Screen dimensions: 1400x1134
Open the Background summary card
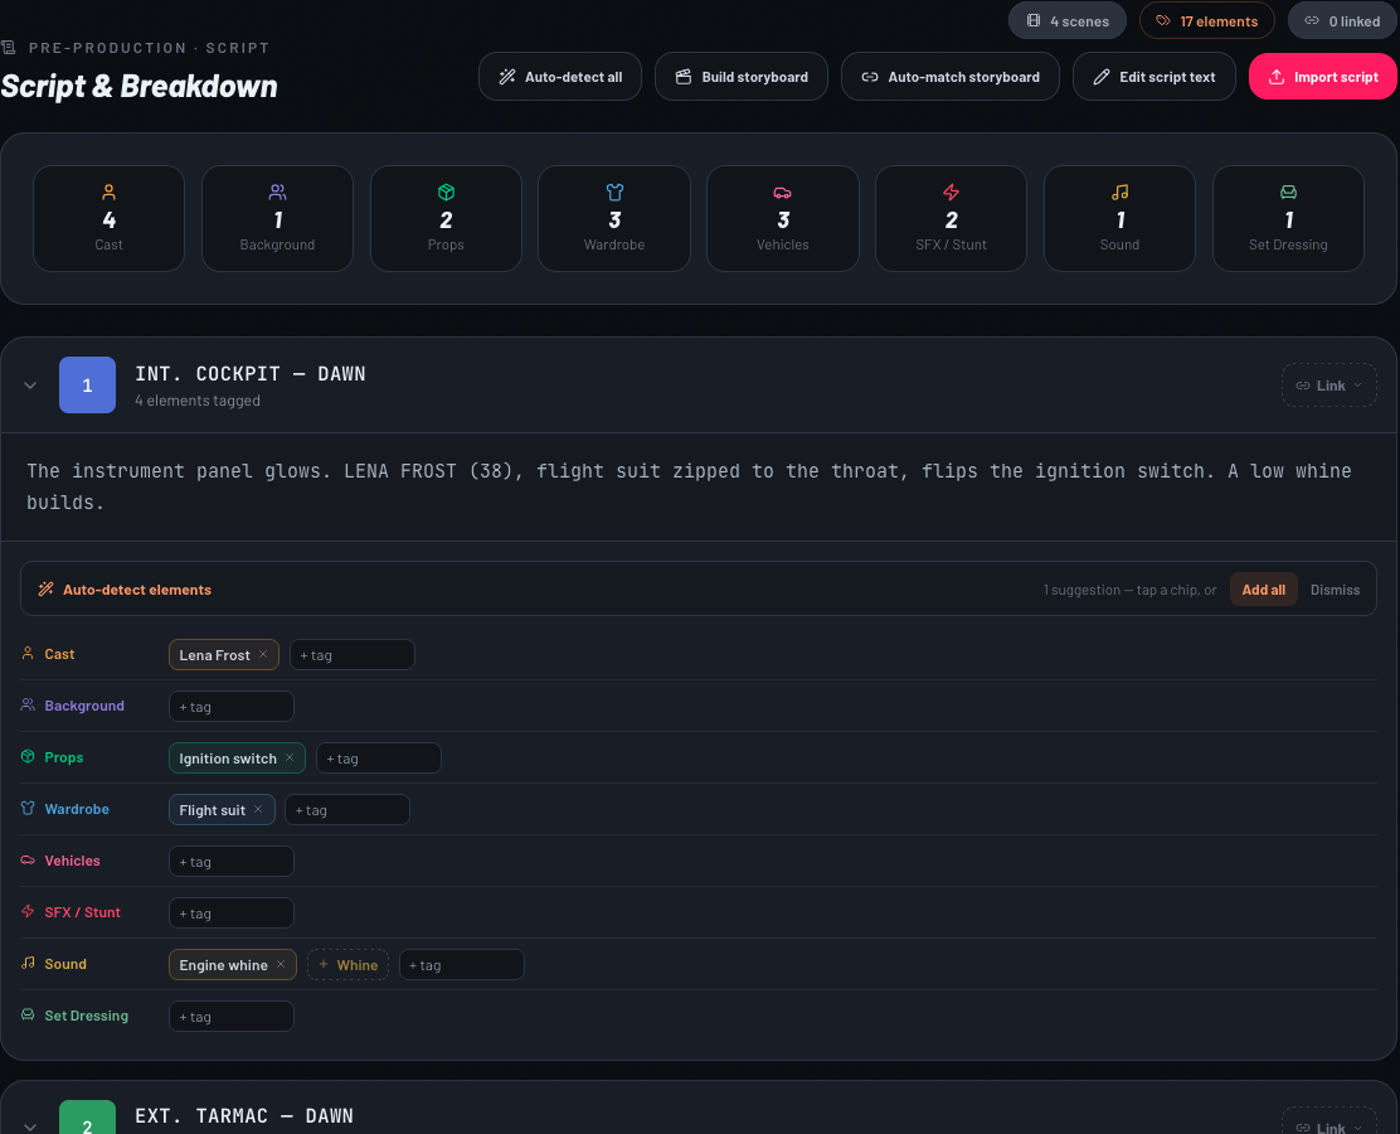click(277, 218)
